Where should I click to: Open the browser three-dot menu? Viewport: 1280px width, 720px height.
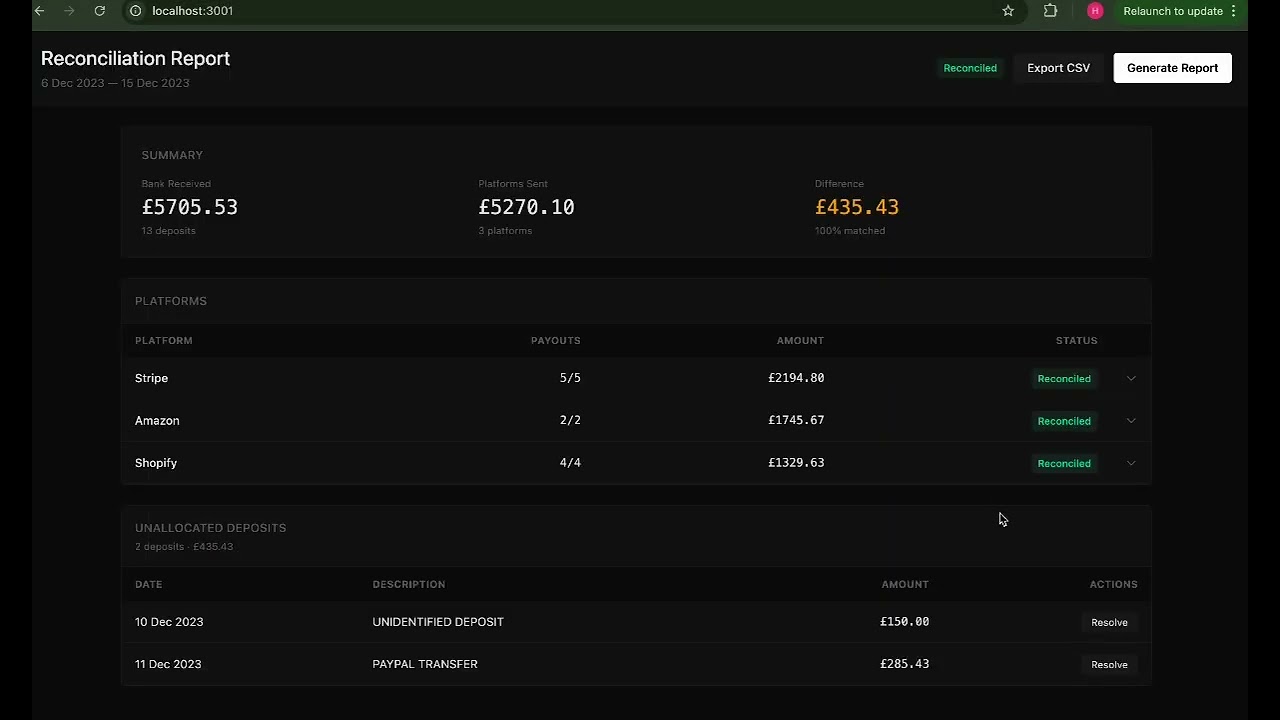(1233, 11)
